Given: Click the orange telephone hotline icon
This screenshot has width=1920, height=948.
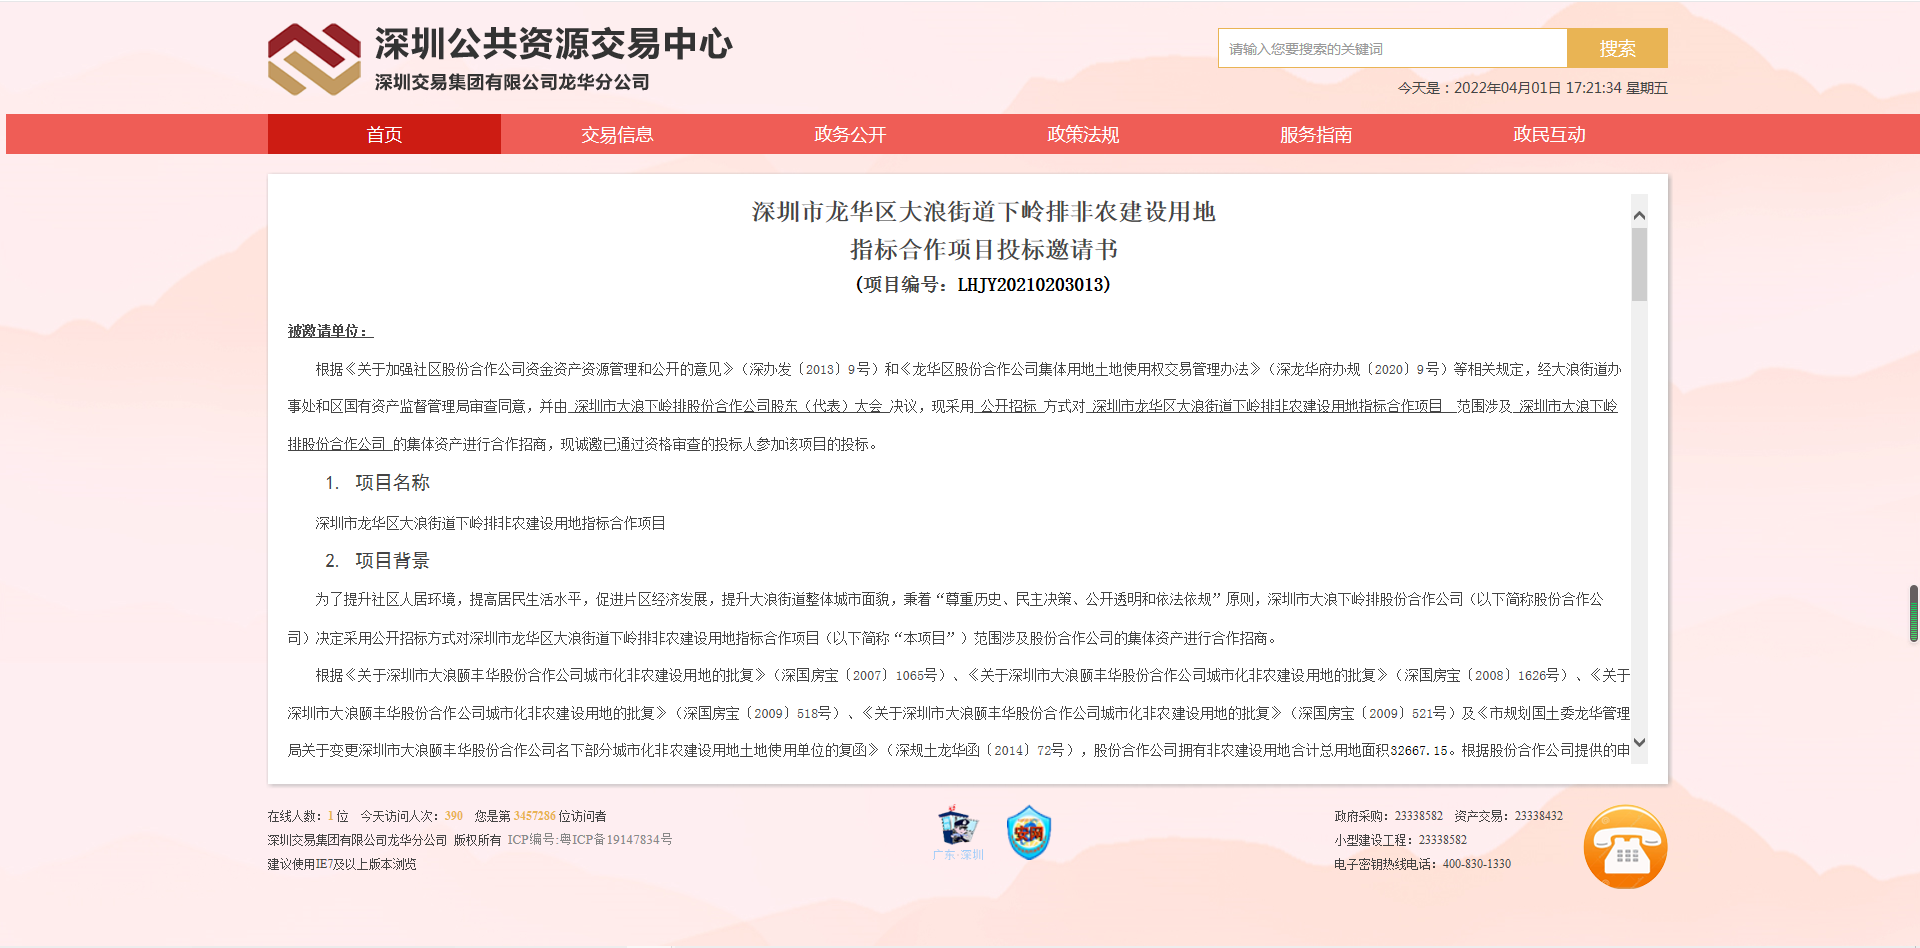Looking at the screenshot, I should tap(1625, 847).
